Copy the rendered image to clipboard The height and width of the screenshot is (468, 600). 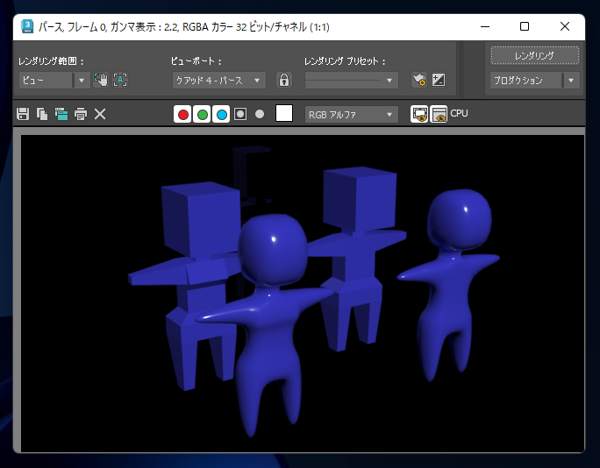point(42,114)
